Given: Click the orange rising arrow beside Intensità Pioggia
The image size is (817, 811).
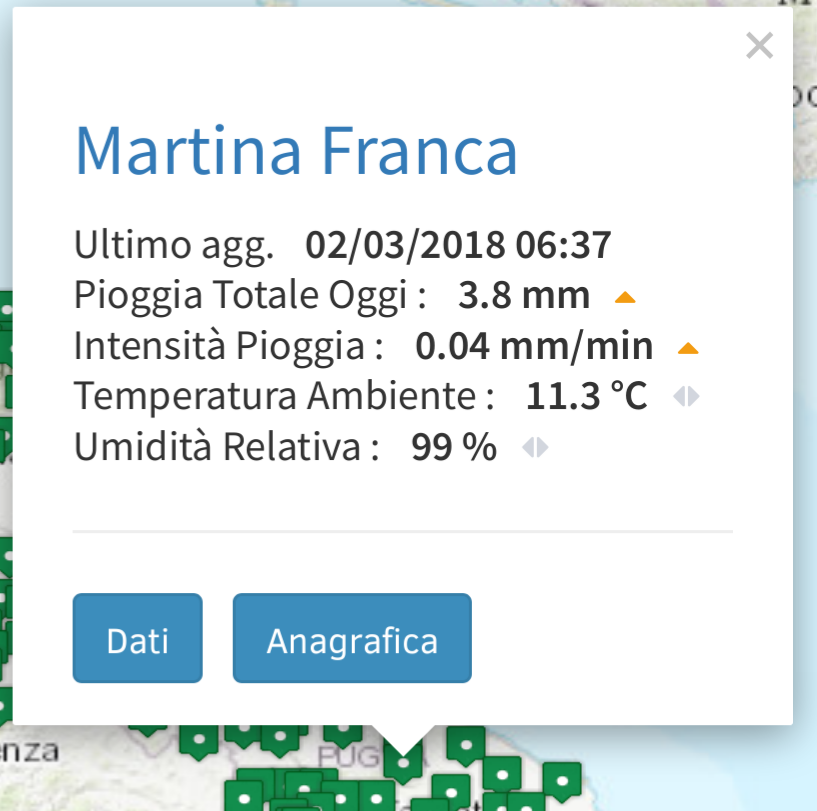Looking at the screenshot, I should pos(688,348).
